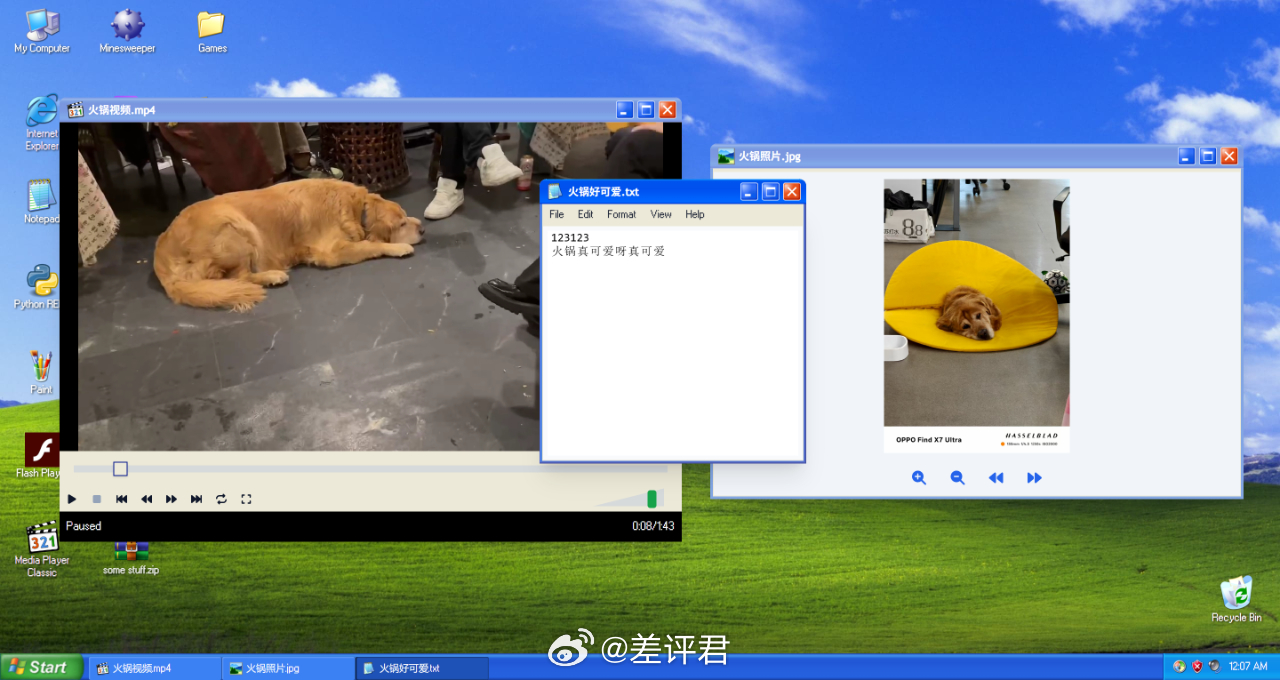The width and height of the screenshot is (1280, 680).
Task: Click the film icon in video title bar
Action: 75,110
